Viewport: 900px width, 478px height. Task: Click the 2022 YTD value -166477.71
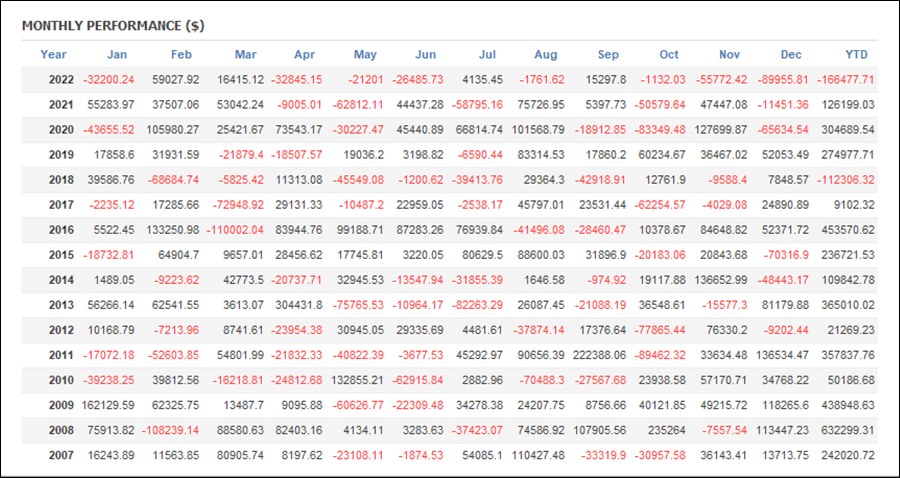tap(846, 80)
